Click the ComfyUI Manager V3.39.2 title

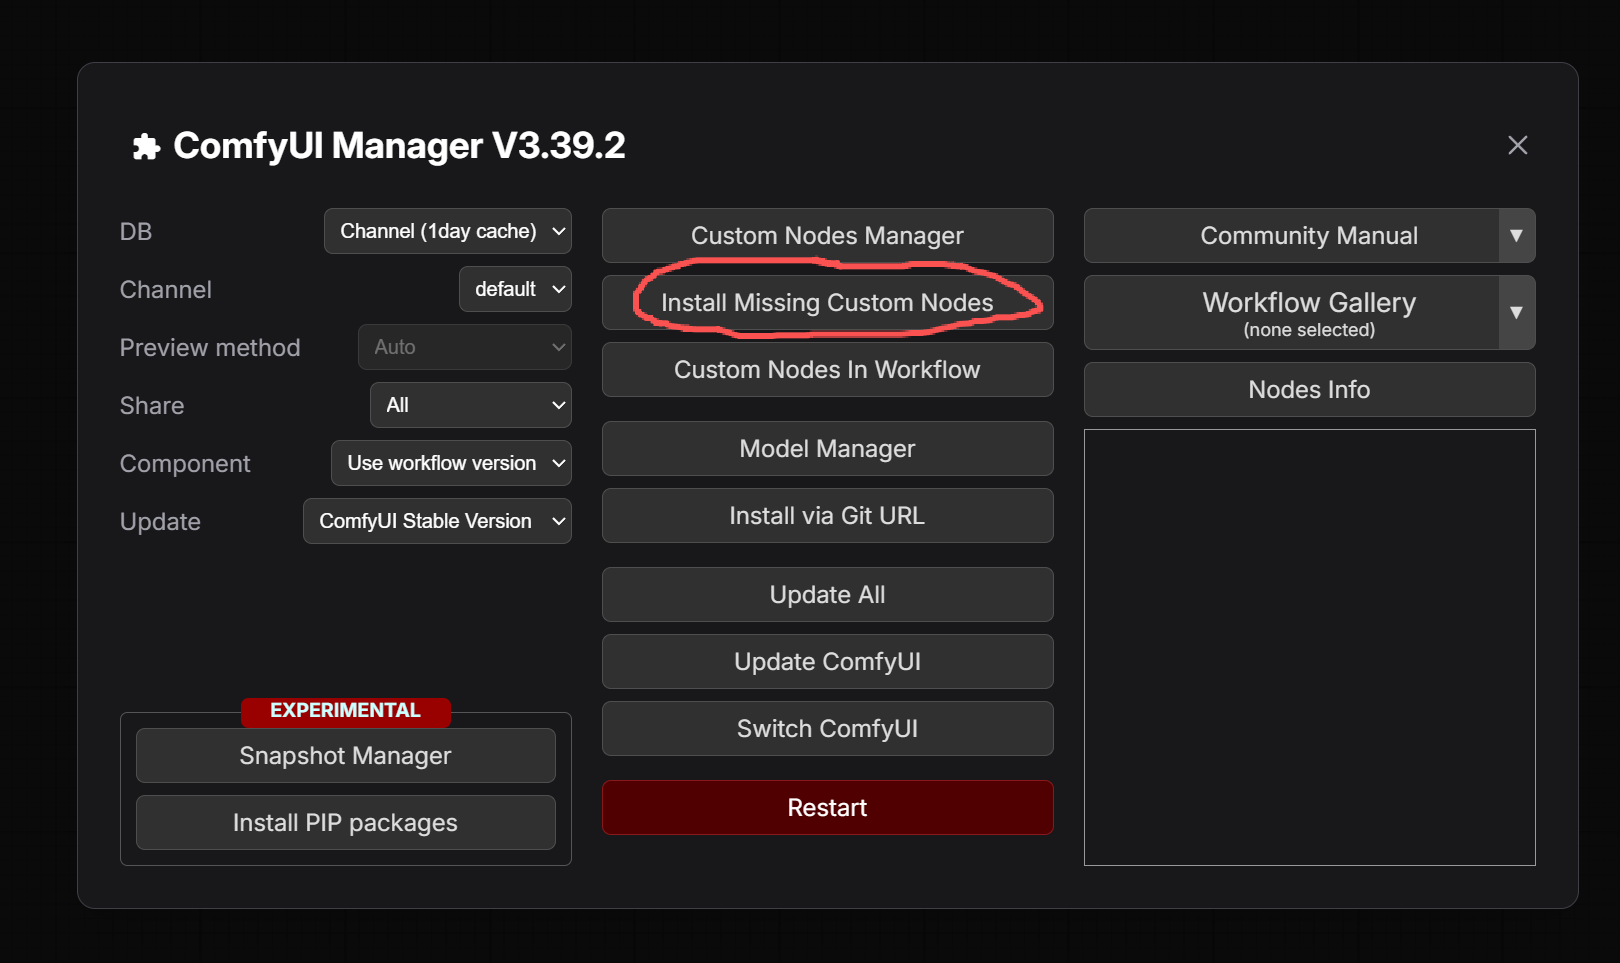(399, 146)
